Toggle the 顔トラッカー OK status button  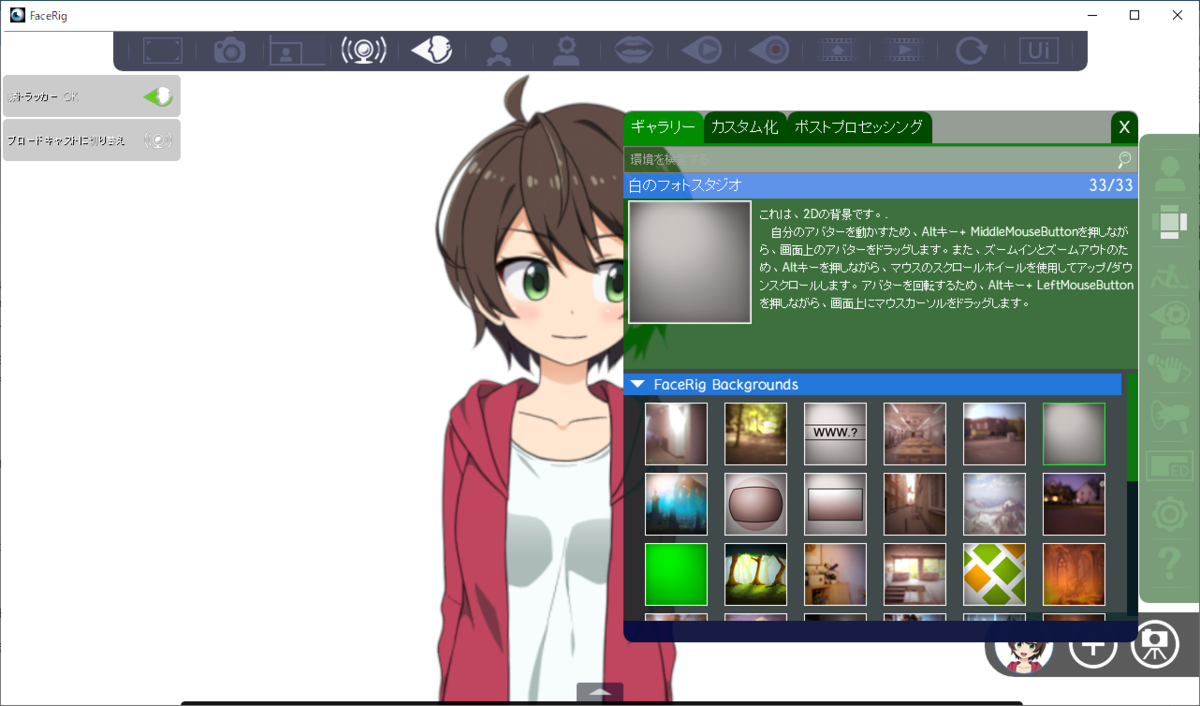91,96
